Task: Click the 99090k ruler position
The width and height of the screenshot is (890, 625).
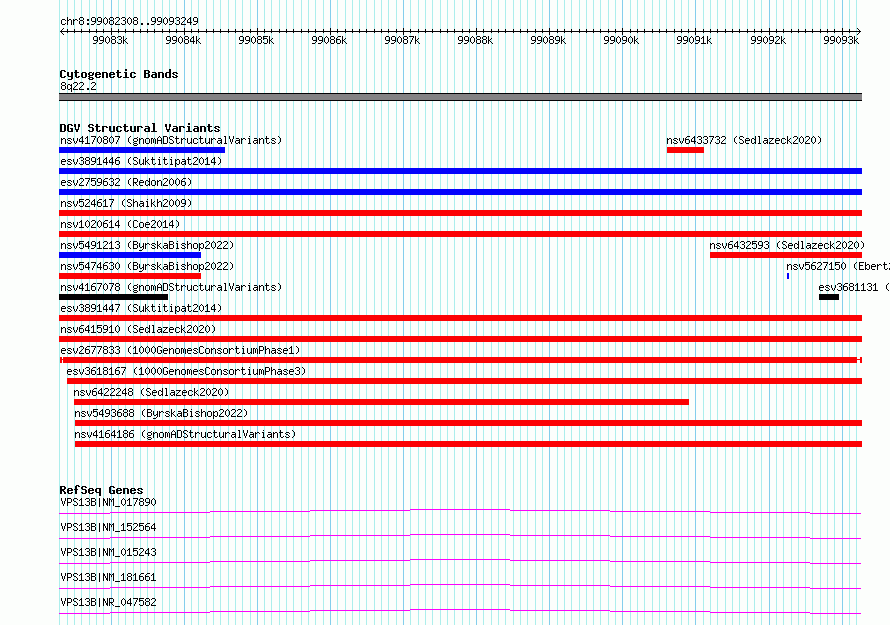Action: 621,40
